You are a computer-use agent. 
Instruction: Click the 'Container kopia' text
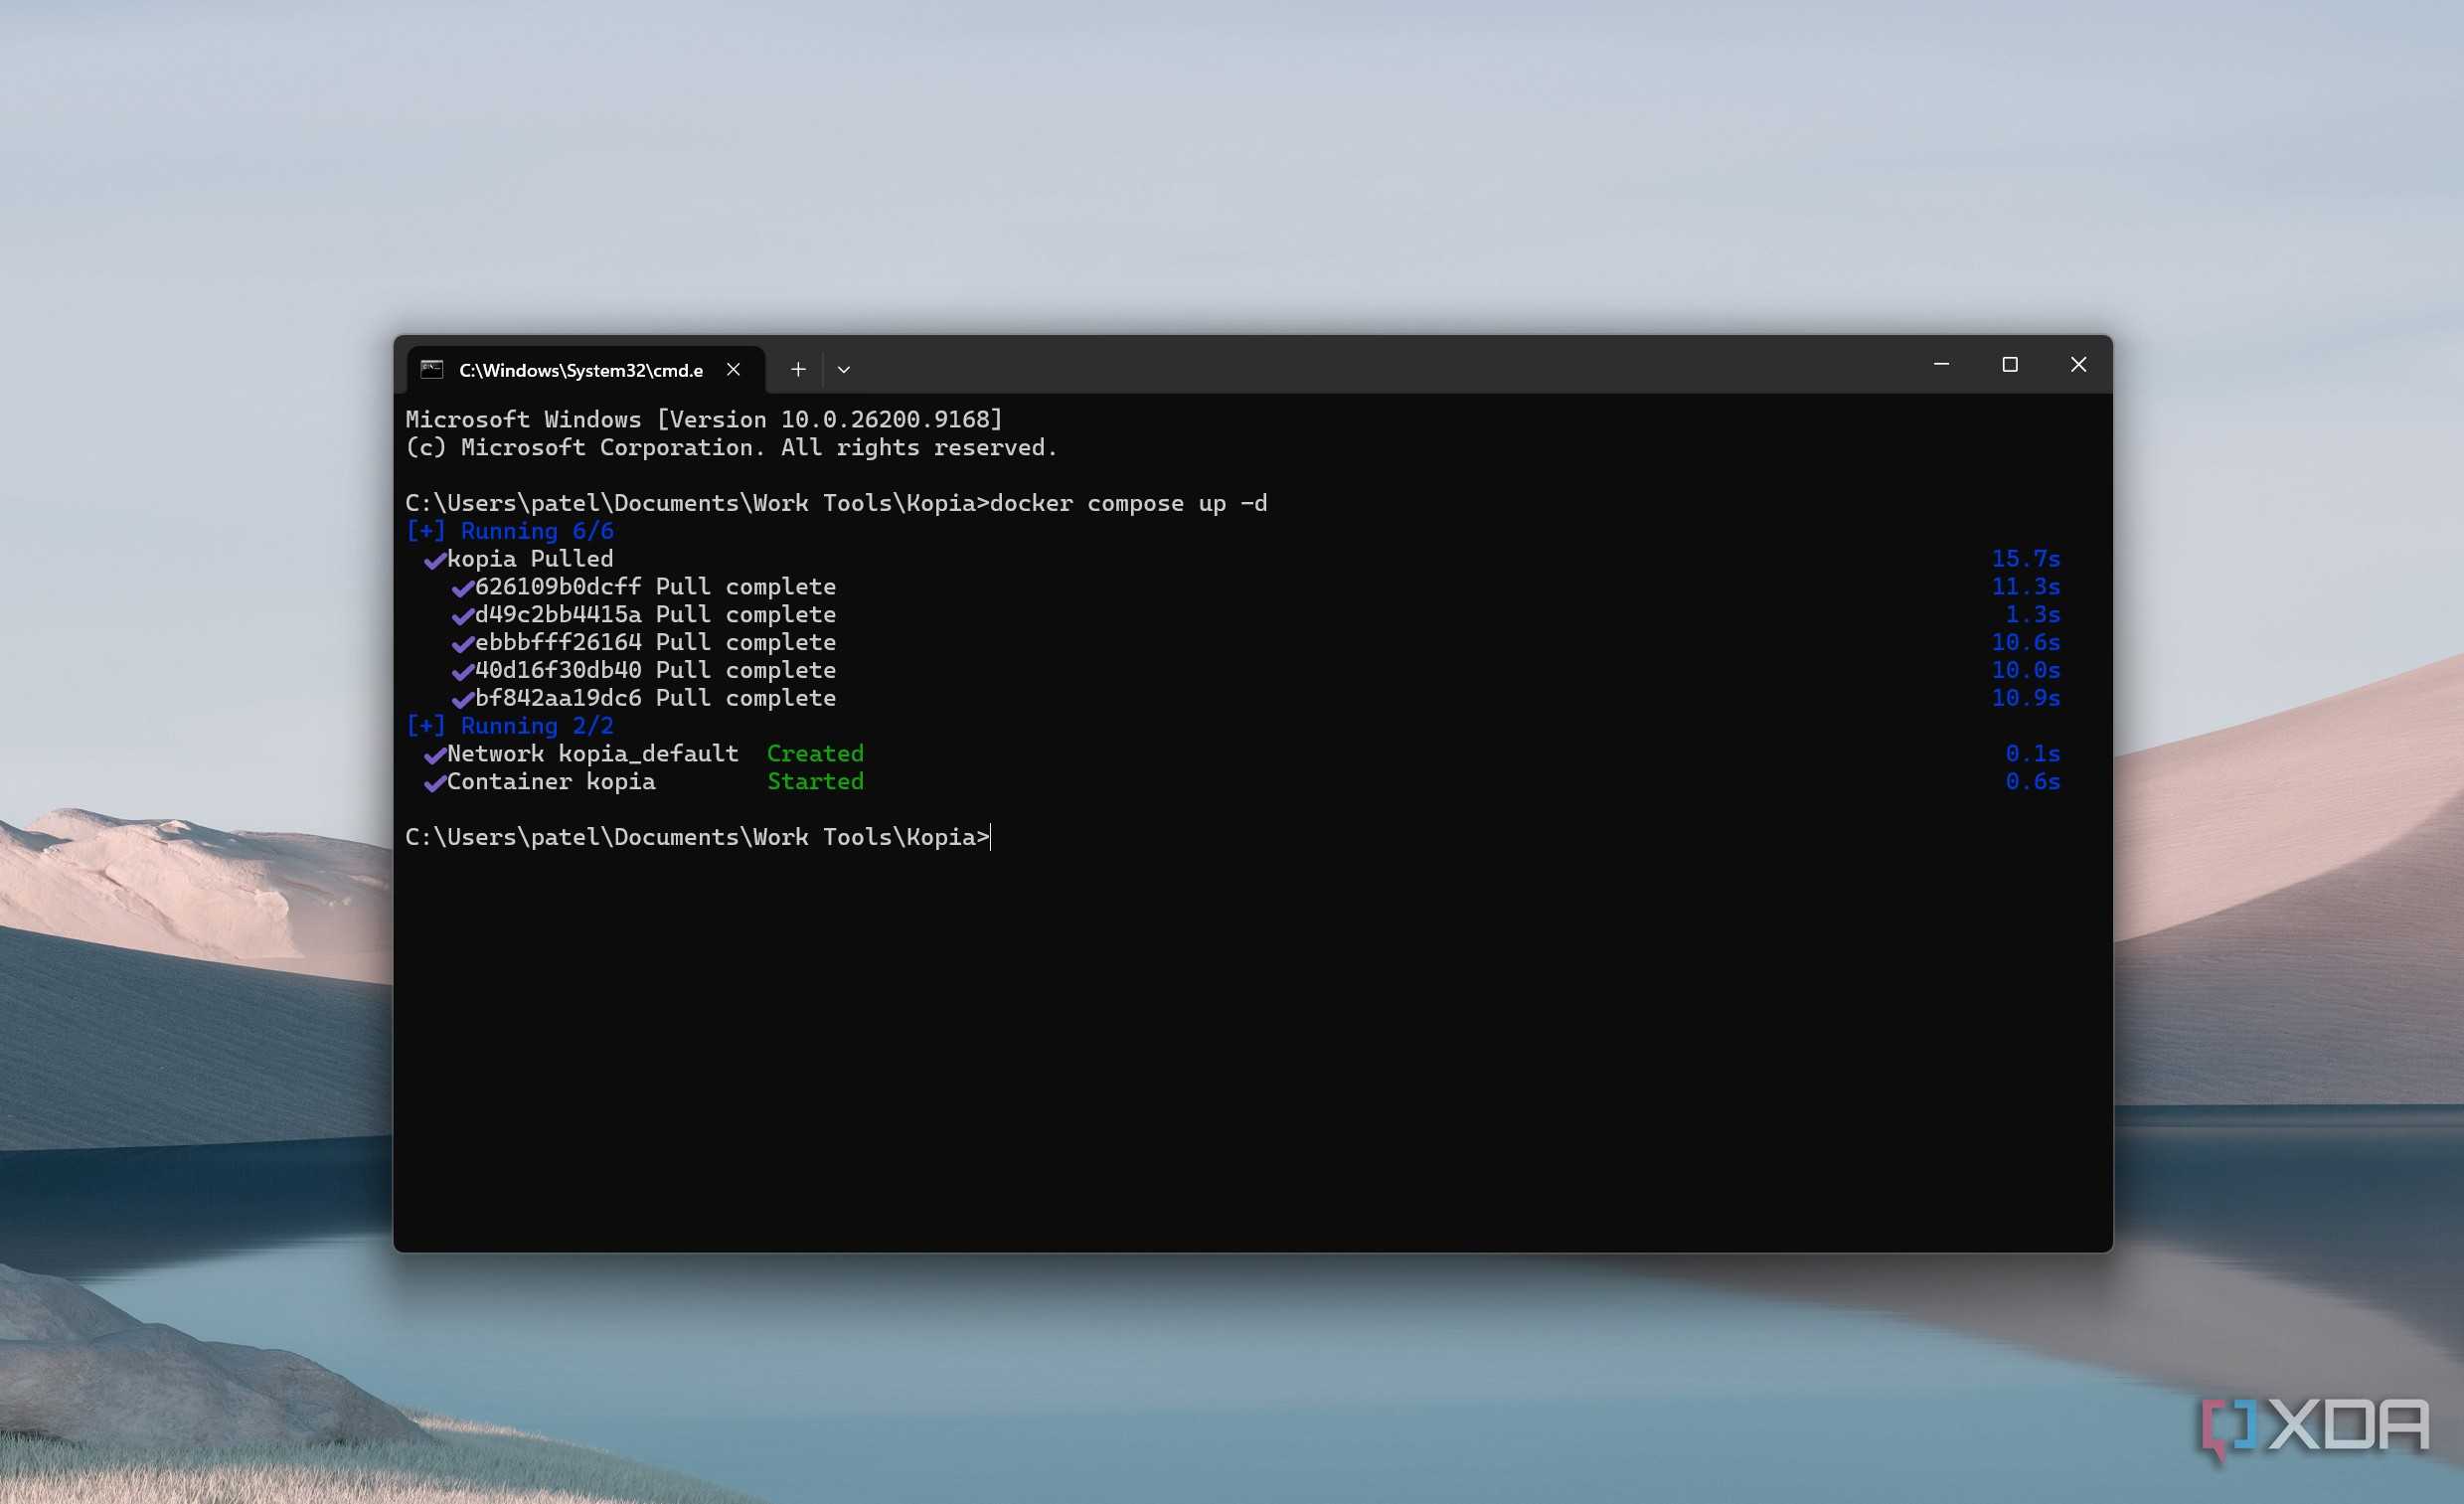point(551,782)
